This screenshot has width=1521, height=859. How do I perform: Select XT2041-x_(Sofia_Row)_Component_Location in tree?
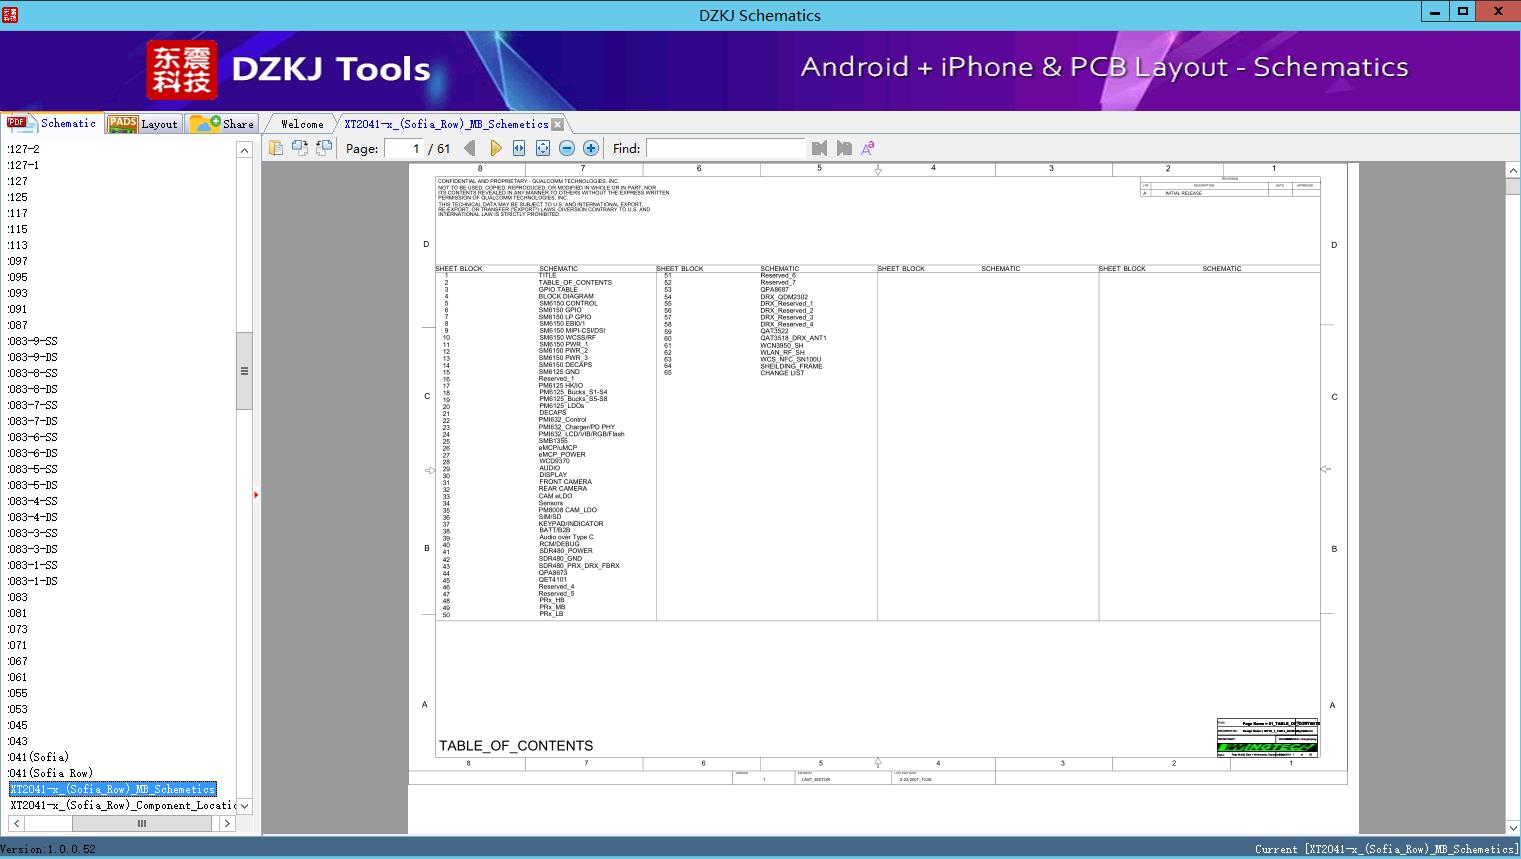point(123,805)
